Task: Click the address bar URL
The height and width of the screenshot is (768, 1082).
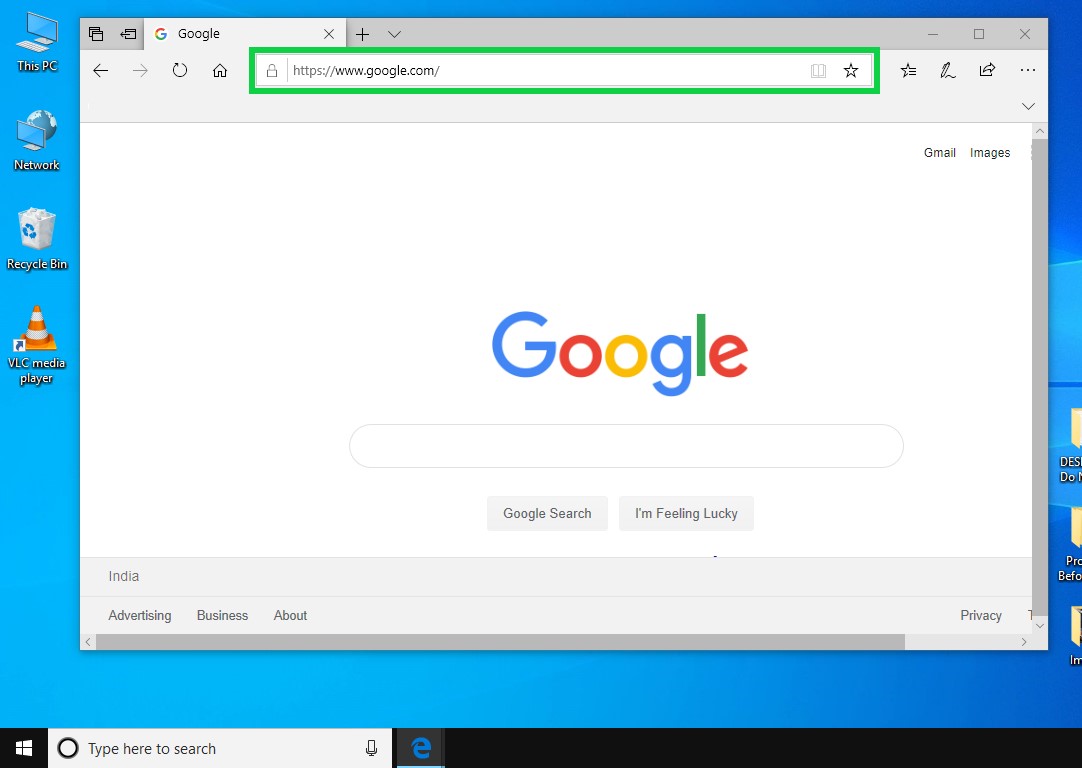Action: 366,70
